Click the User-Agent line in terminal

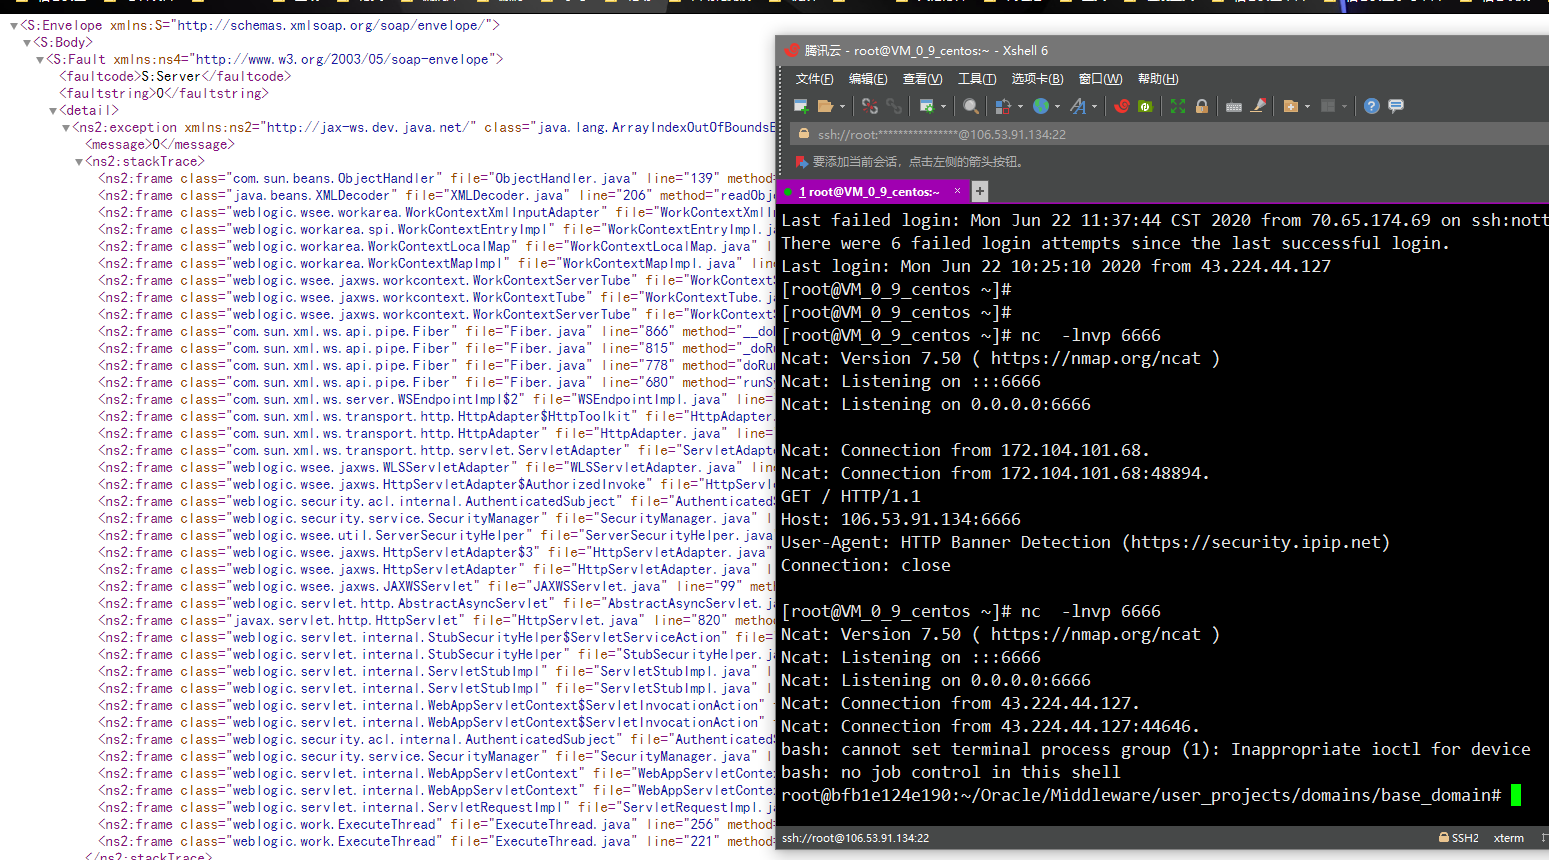(1086, 542)
